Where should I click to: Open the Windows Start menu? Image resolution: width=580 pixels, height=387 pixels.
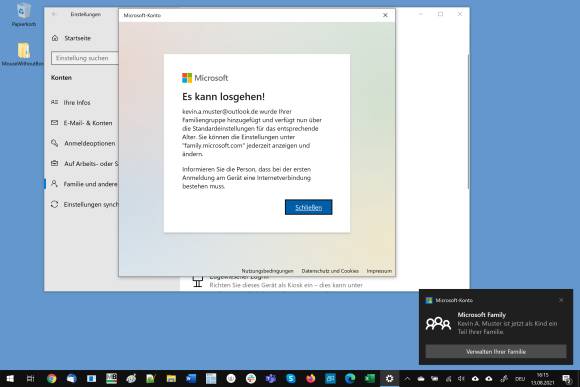click(10, 378)
